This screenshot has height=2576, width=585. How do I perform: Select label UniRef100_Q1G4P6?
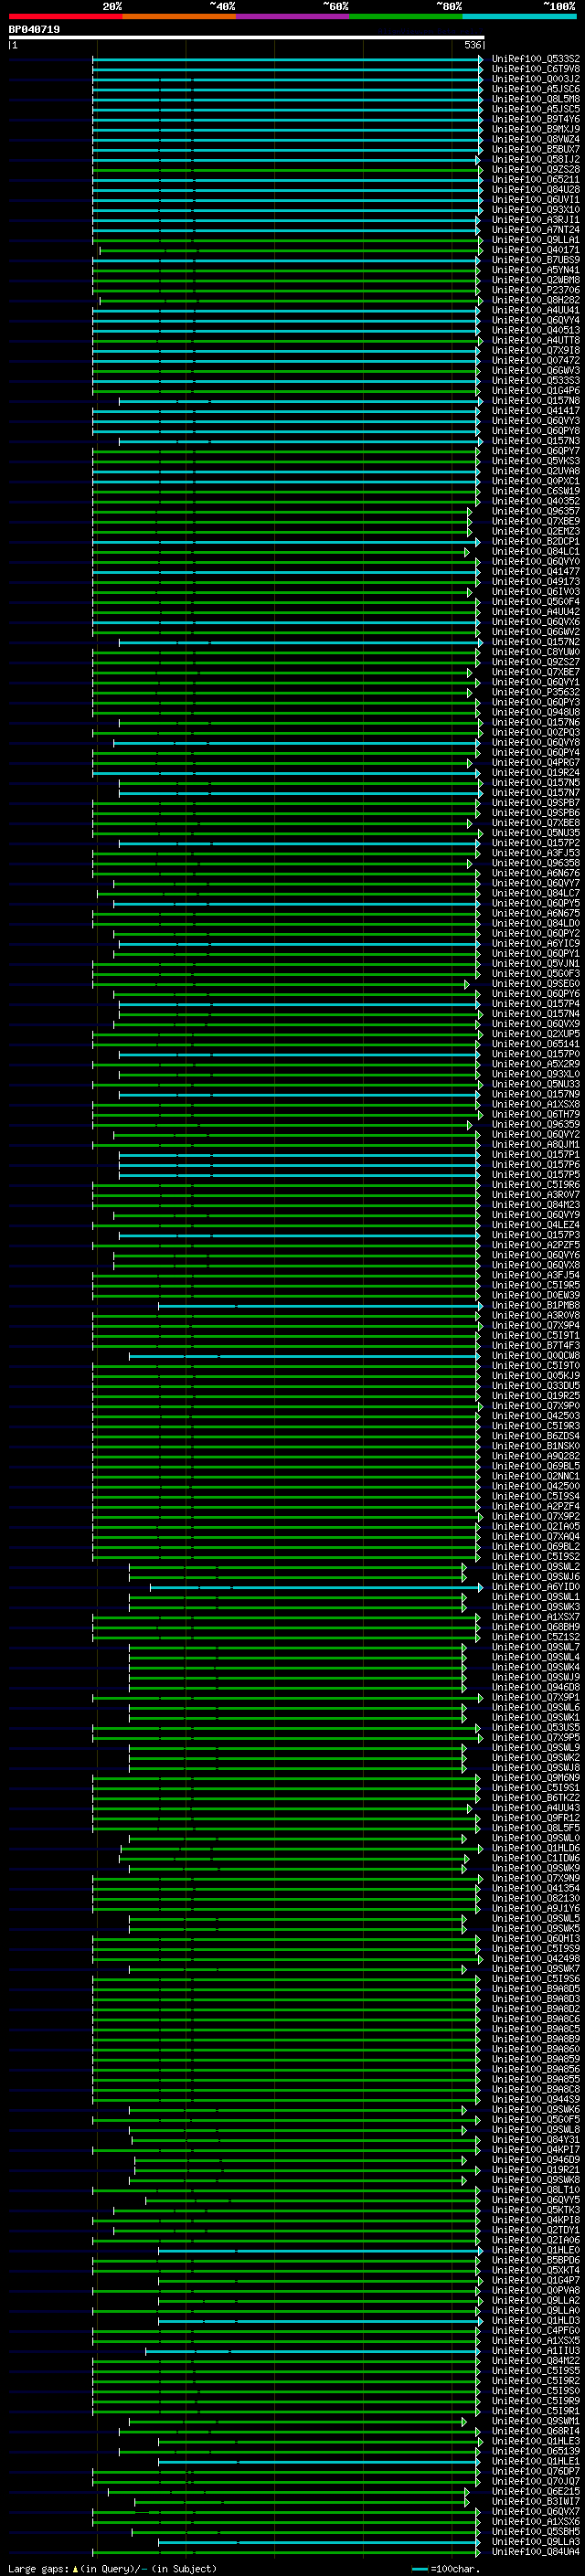pos(536,391)
